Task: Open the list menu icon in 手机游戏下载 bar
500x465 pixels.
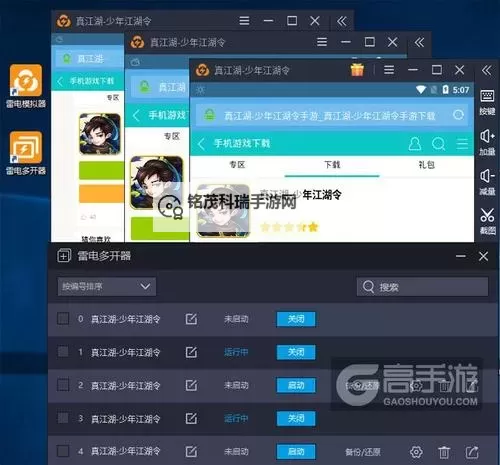Action: pyautogui.click(x=462, y=144)
